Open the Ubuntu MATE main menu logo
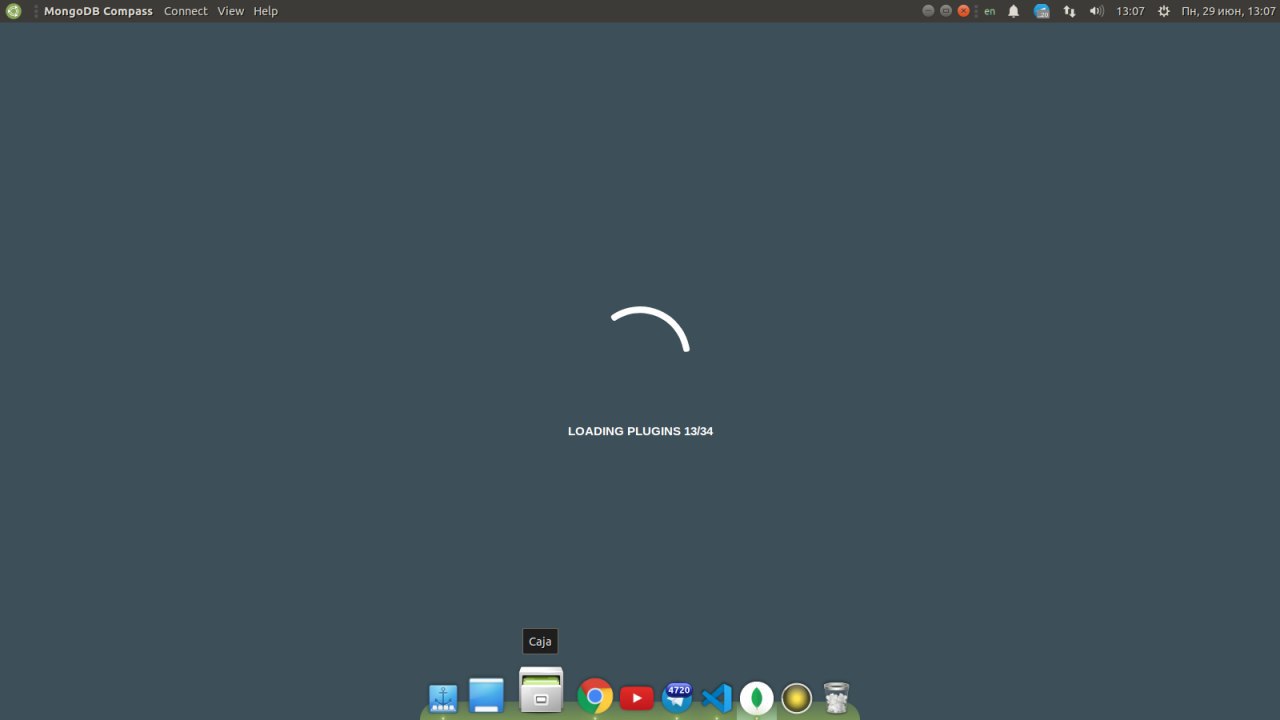 [x=13, y=11]
